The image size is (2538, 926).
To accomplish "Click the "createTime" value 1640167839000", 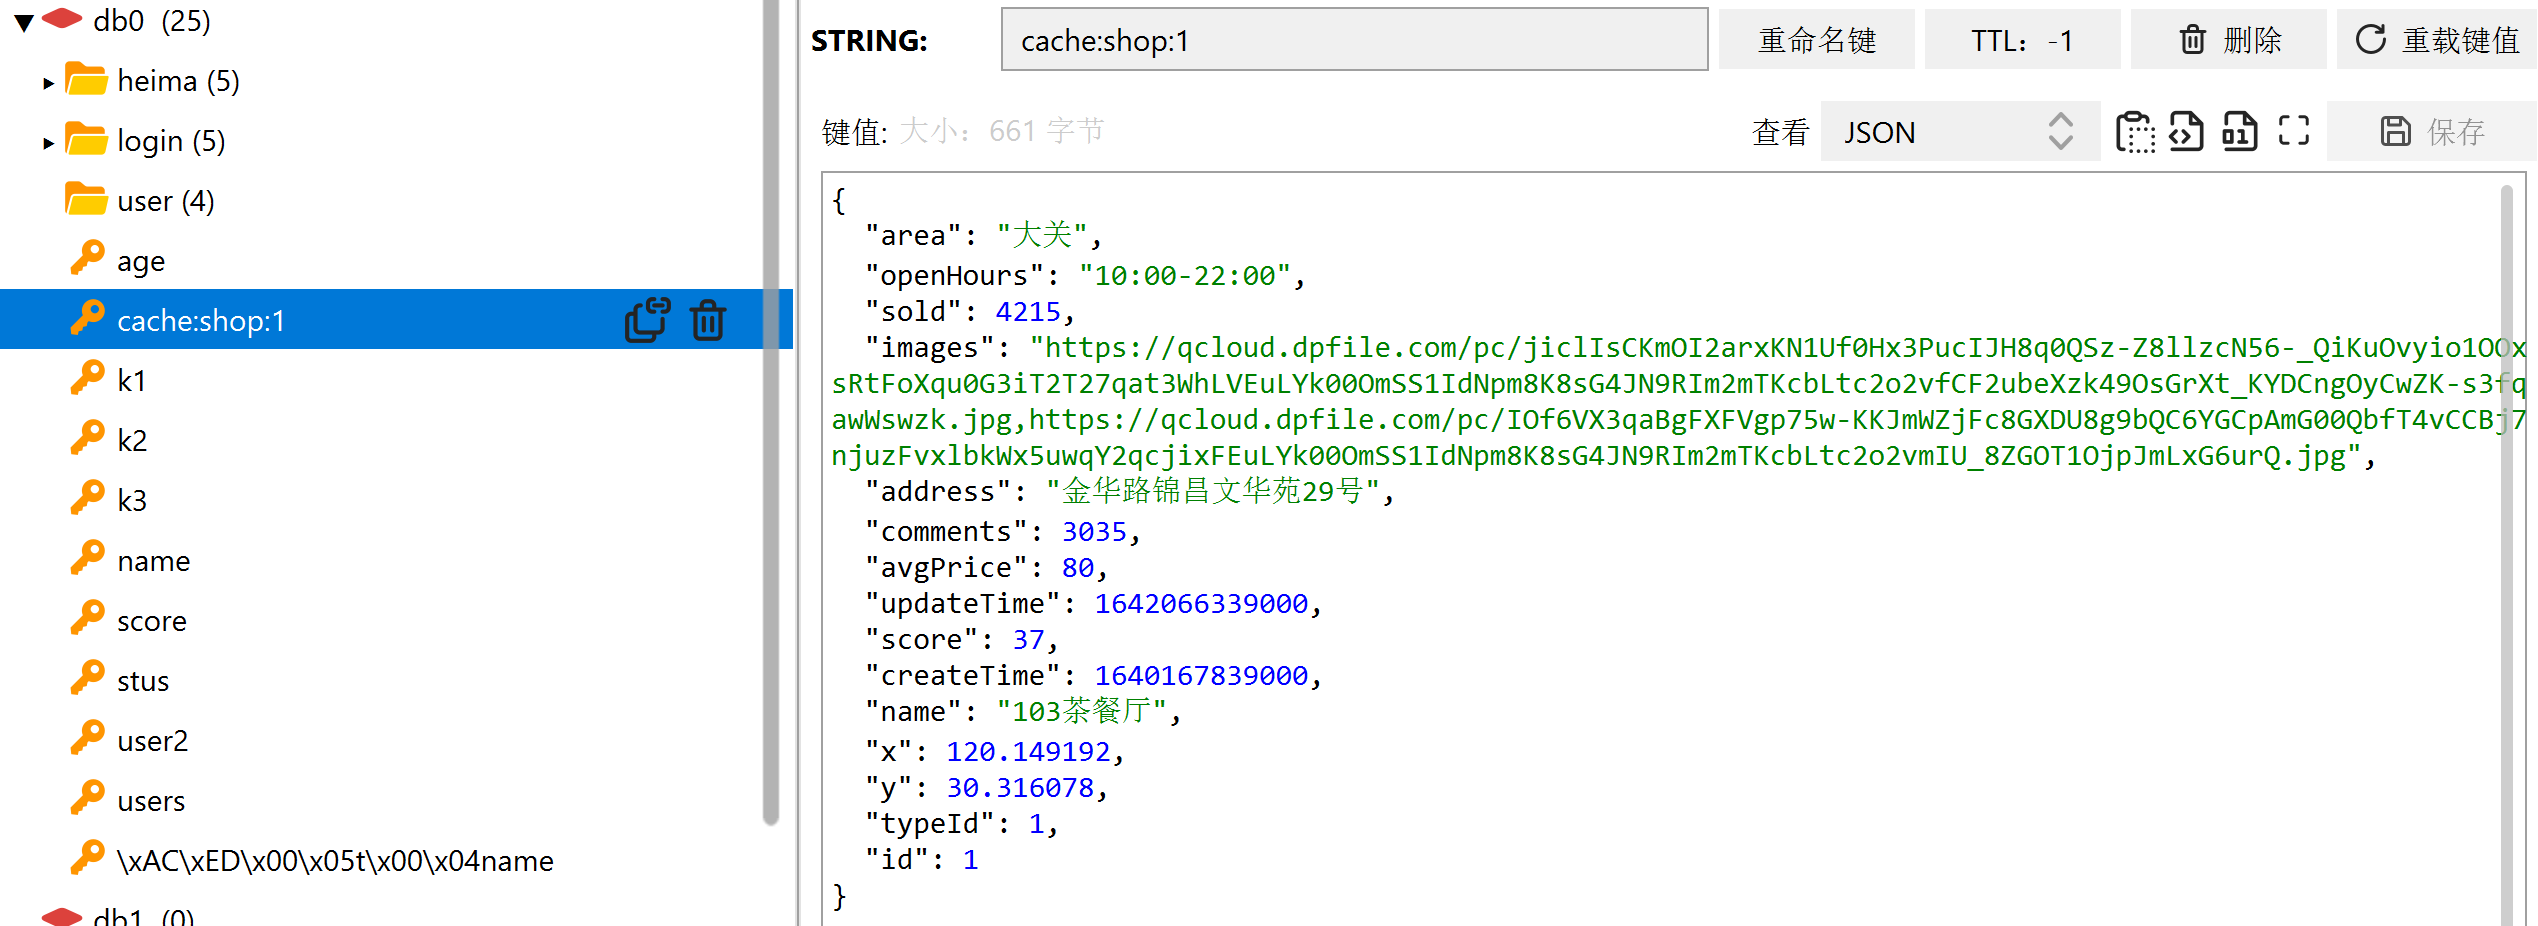I will (x=1201, y=675).
